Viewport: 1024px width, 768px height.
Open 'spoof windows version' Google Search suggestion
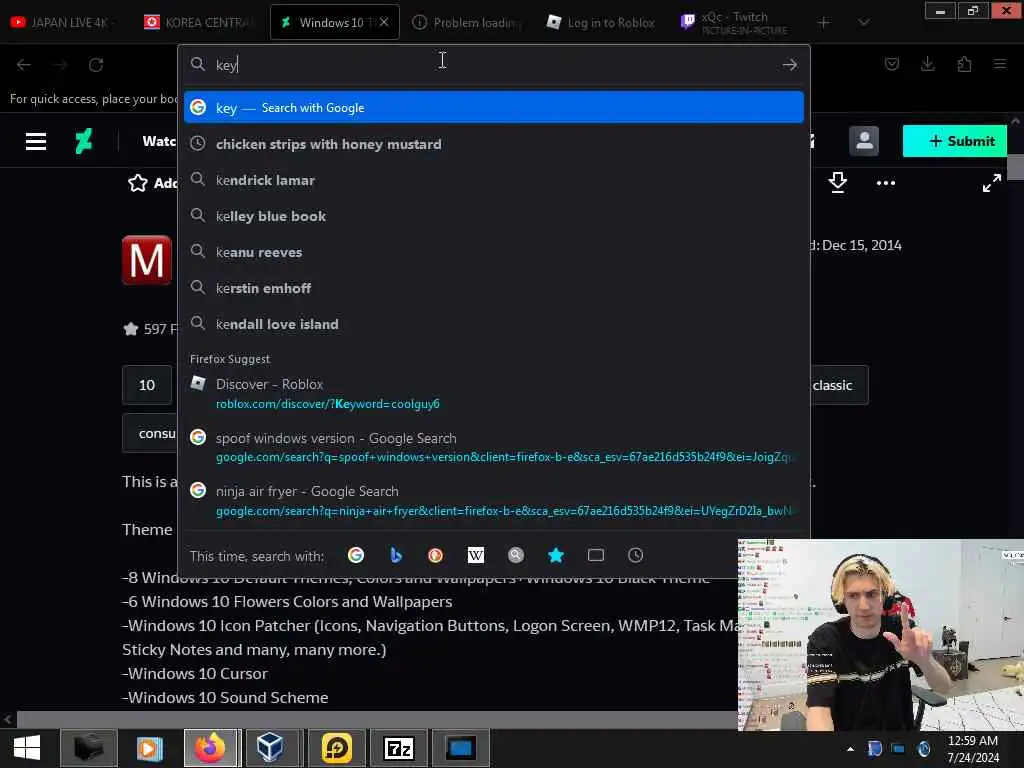494,447
